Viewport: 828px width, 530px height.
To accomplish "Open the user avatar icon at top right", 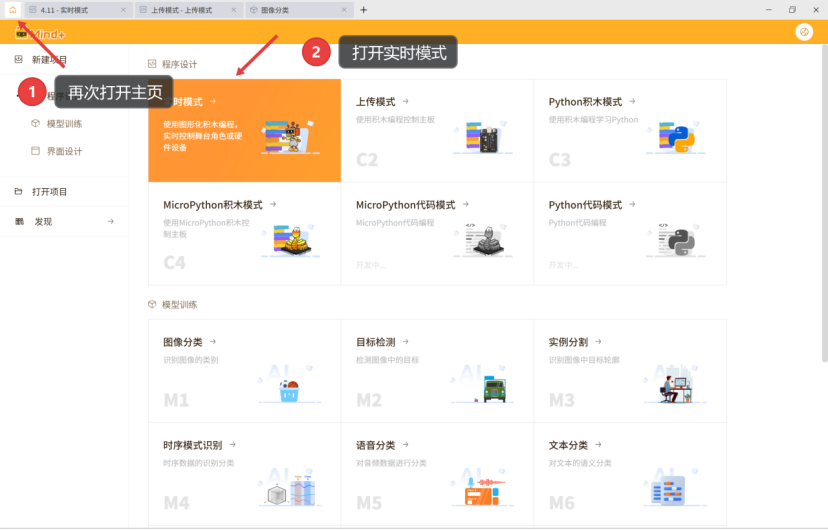I will 804,32.
